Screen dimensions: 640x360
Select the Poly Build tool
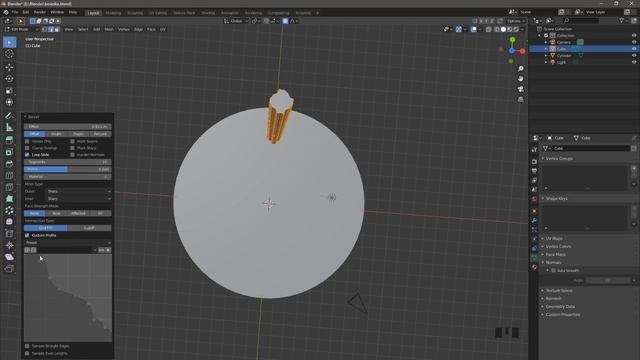(x=9, y=199)
